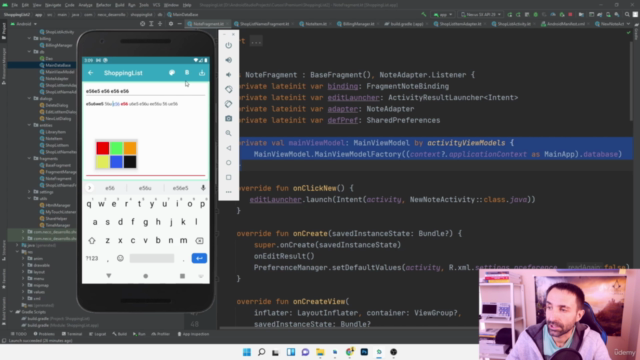Click the Make Project hammer icon
The image size is (640, 360).
click(424, 14)
